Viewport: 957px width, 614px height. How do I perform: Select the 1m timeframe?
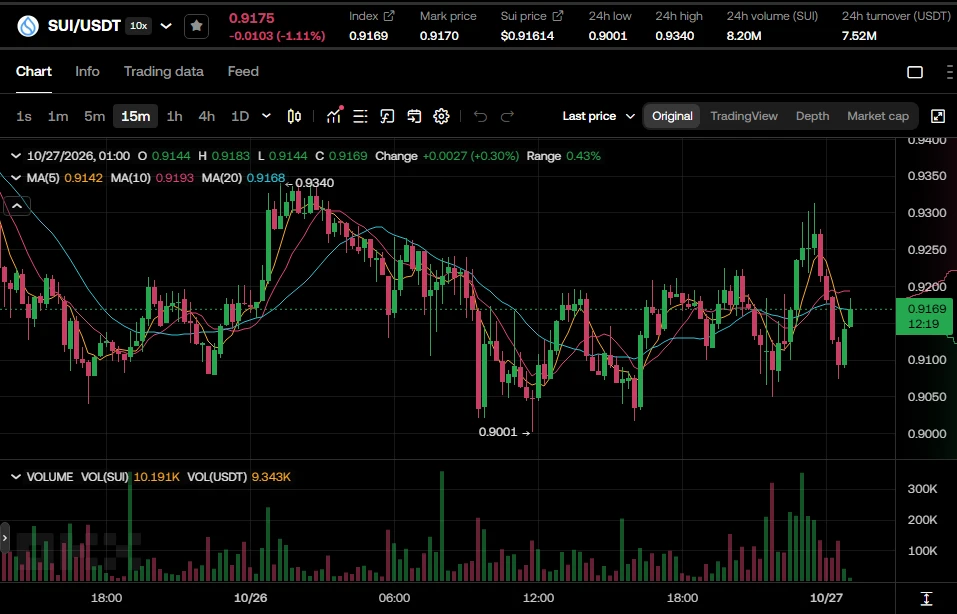pyautogui.click(x=58, y=116)
